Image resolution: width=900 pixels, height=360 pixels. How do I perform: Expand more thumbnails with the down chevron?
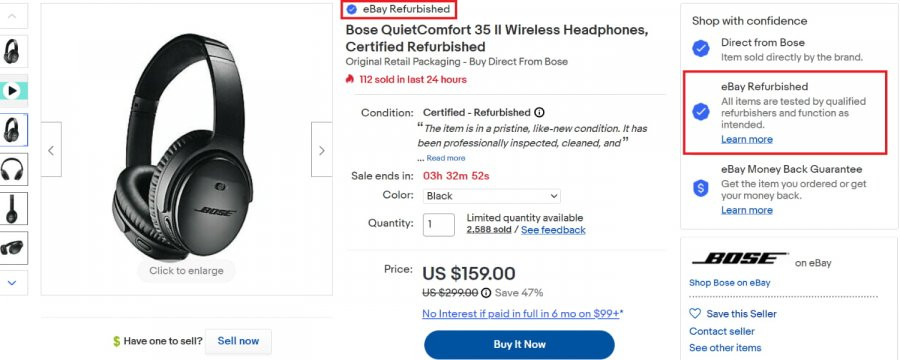(12, 282)
